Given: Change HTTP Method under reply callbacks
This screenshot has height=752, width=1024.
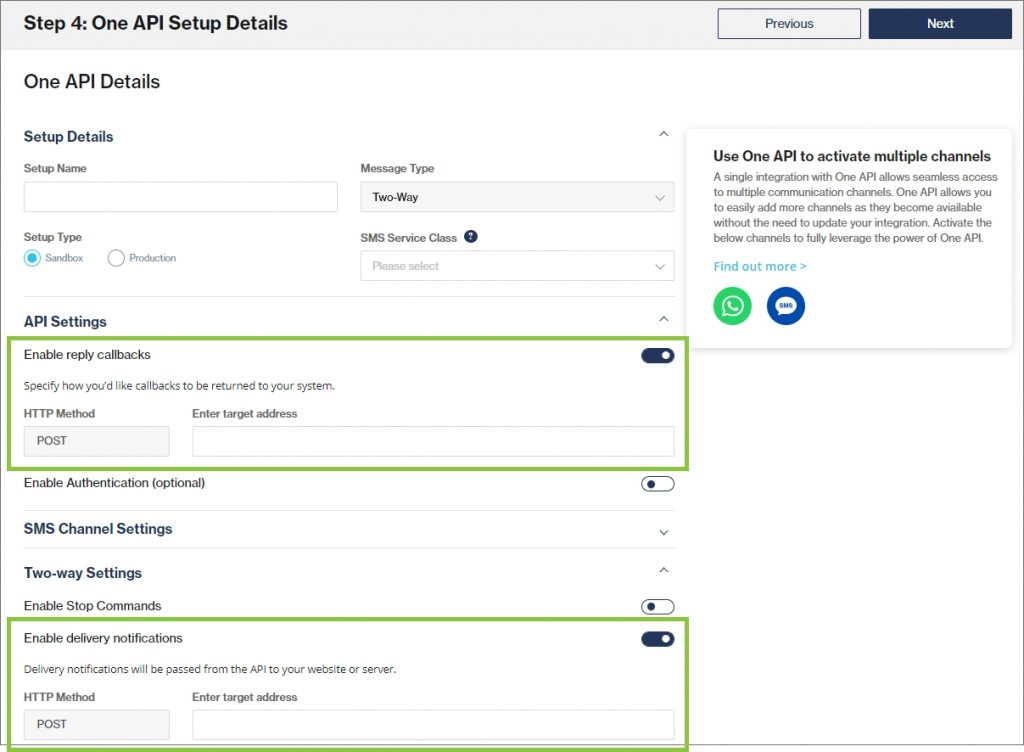Looking at the screenshot, I should pyautogui.click(x=96, y=441).
